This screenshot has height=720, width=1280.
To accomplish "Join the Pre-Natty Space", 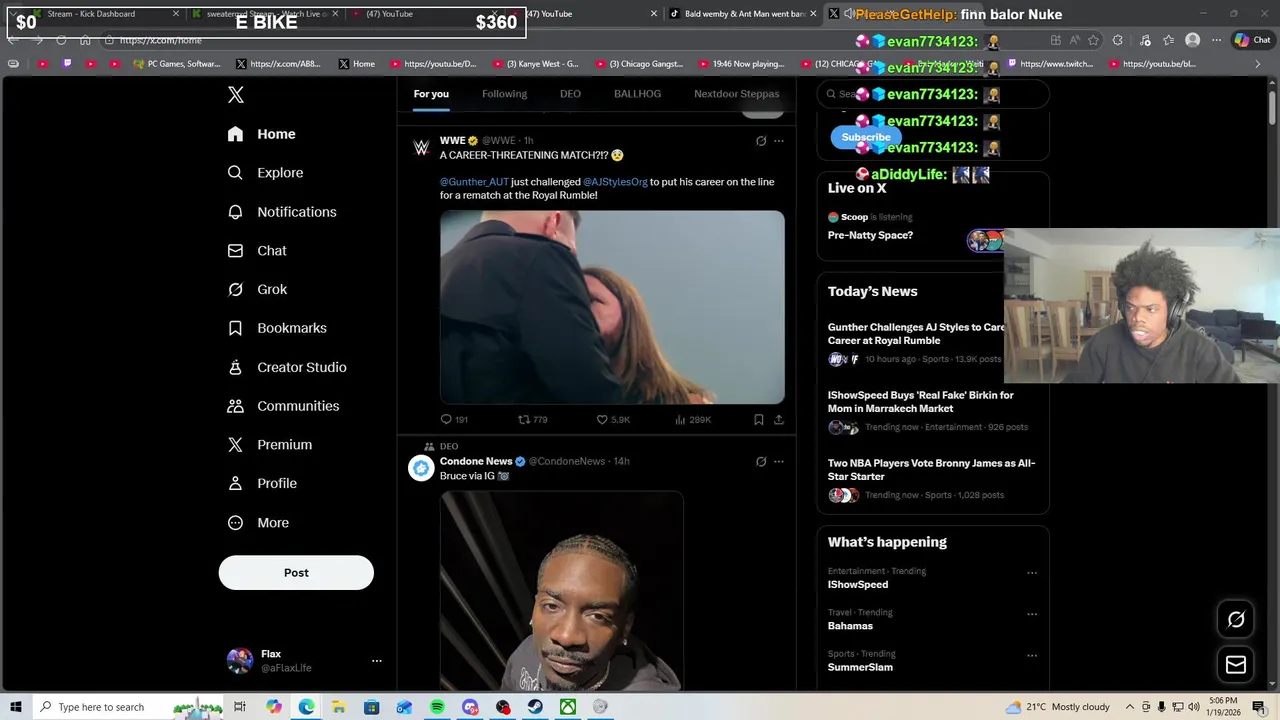I will click(870, 235).
